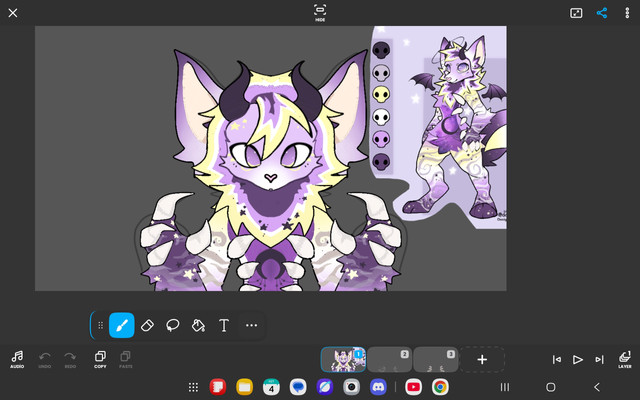Open the Messages app in the taskbar
Viewport: 640px width, 400px height.
tap(298, 387)
